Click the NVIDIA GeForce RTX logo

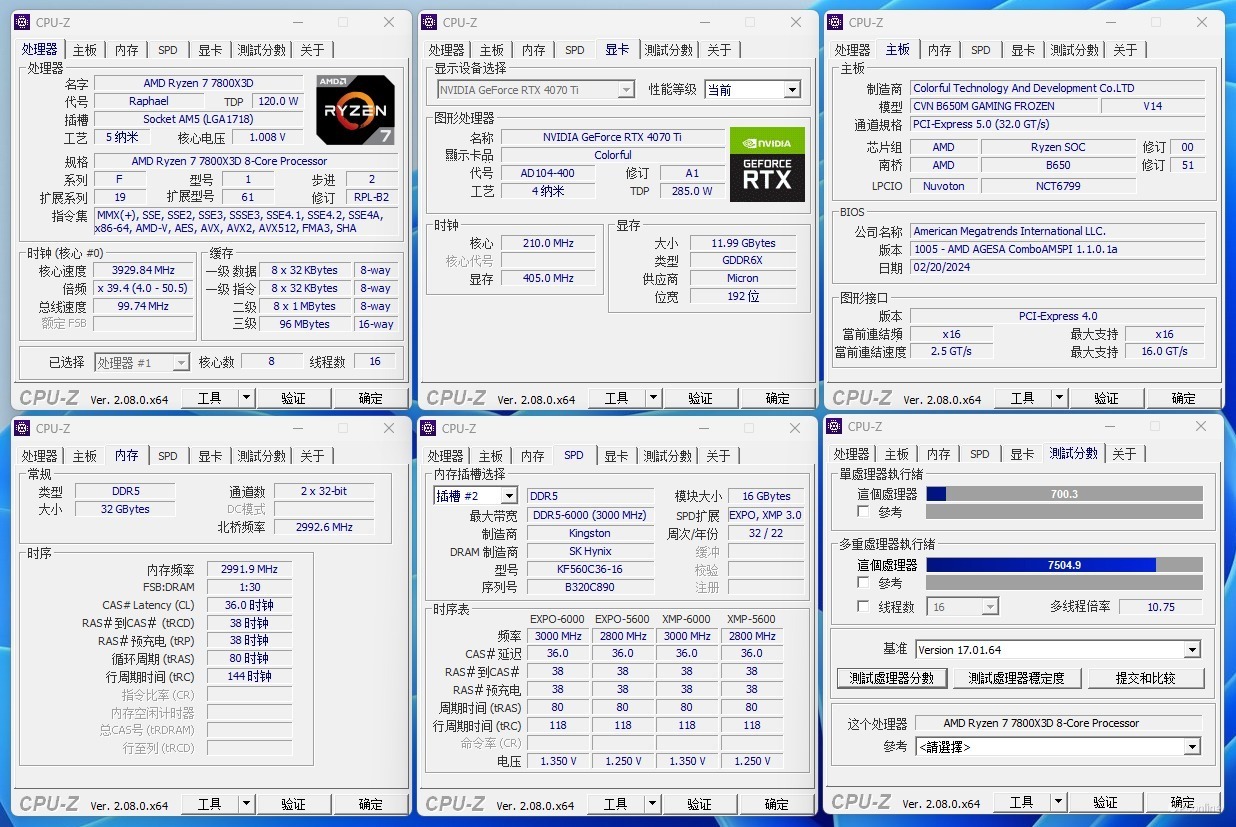pos(767,164)
